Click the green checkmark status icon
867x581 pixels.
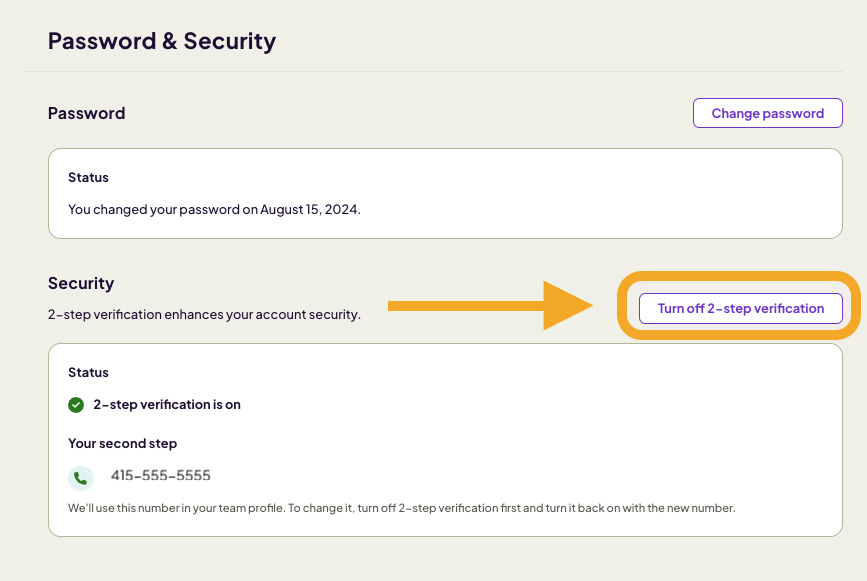click(x=77, y=405)
